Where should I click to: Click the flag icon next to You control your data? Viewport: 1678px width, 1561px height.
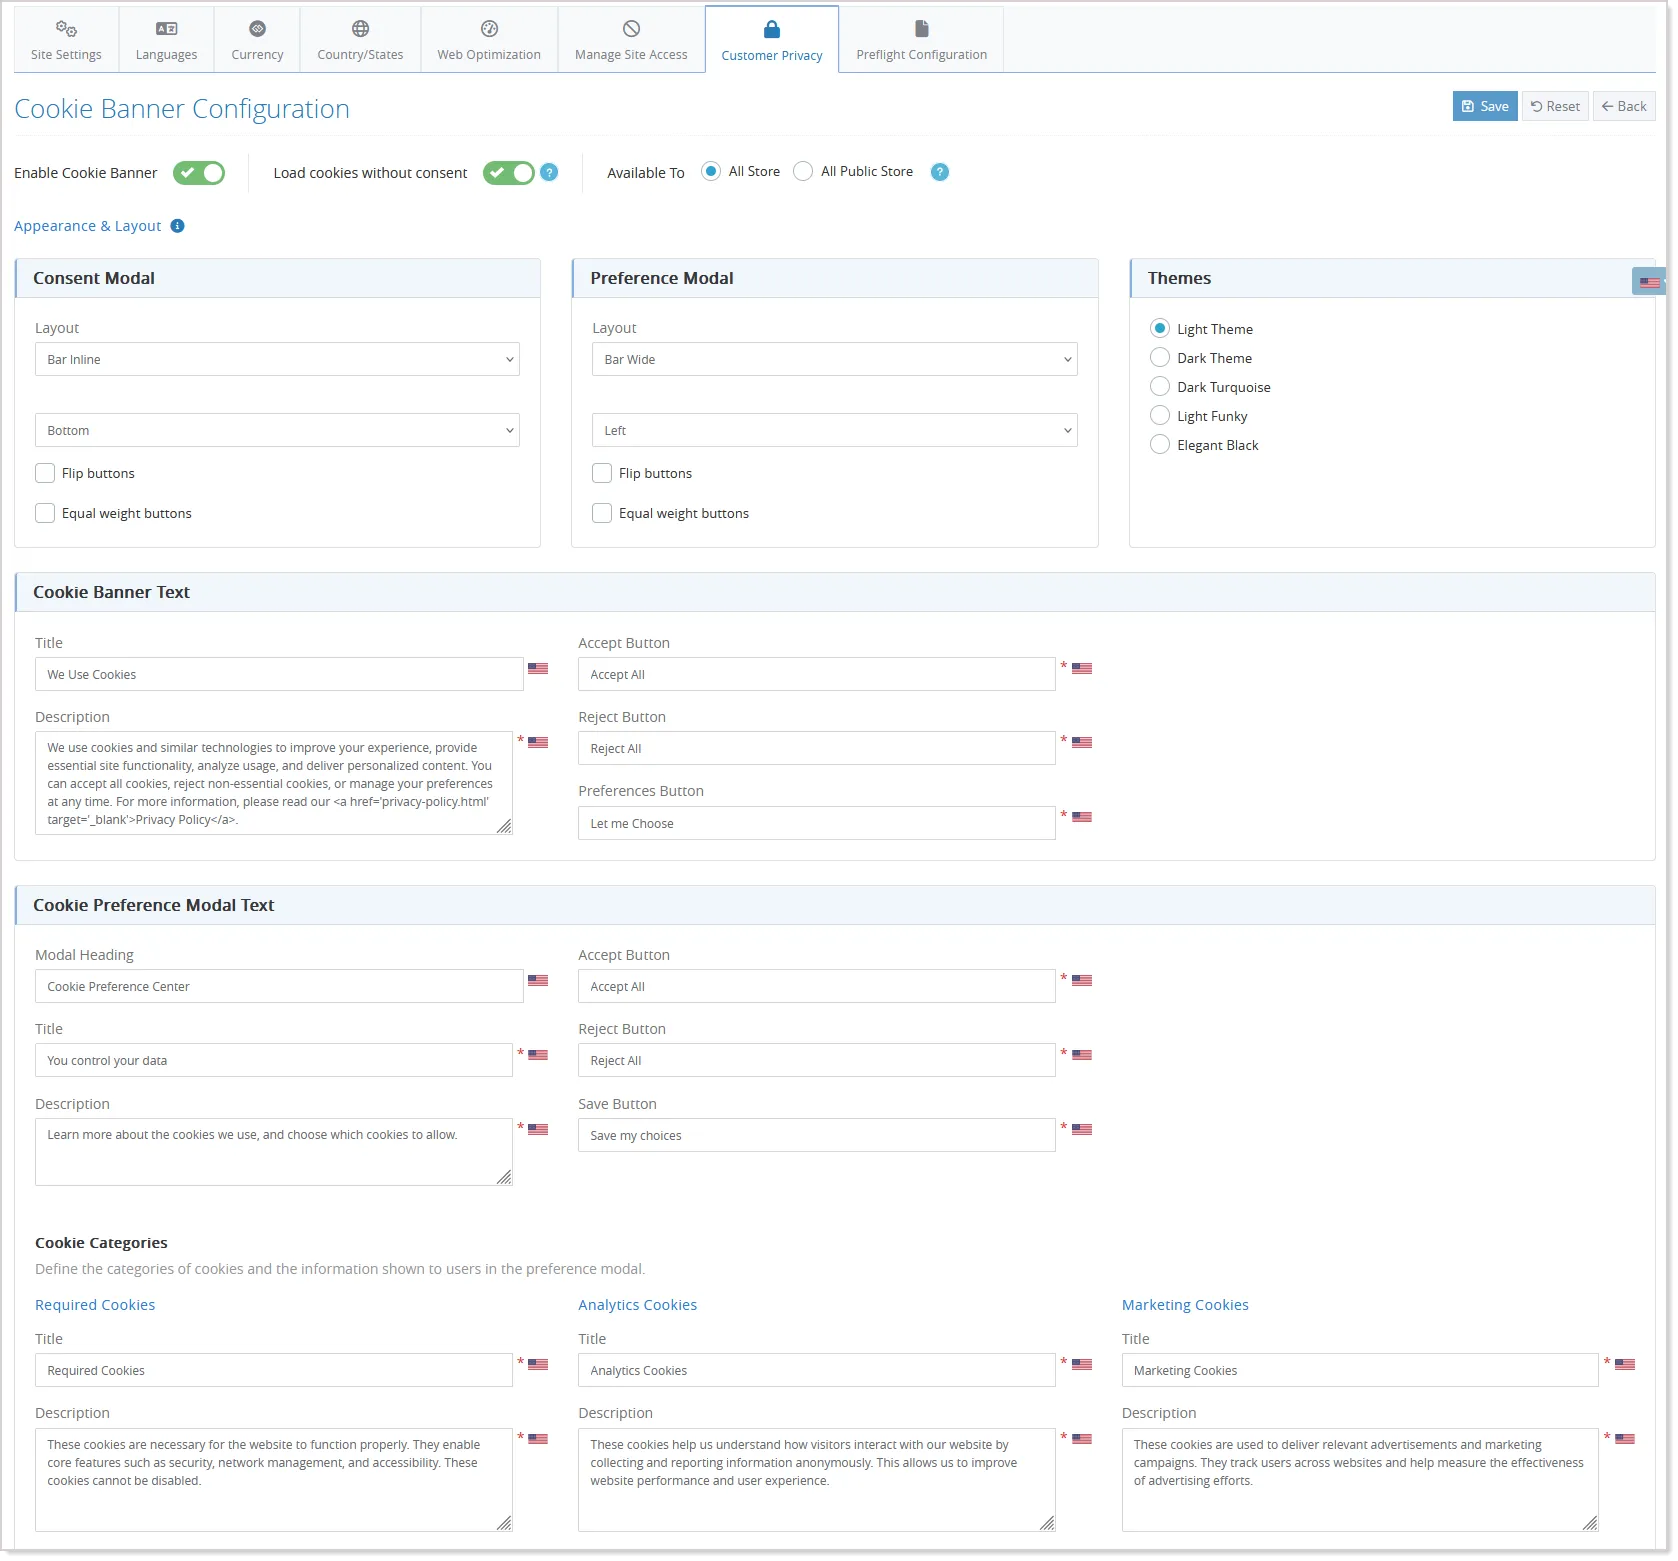tap(538, 1054)
